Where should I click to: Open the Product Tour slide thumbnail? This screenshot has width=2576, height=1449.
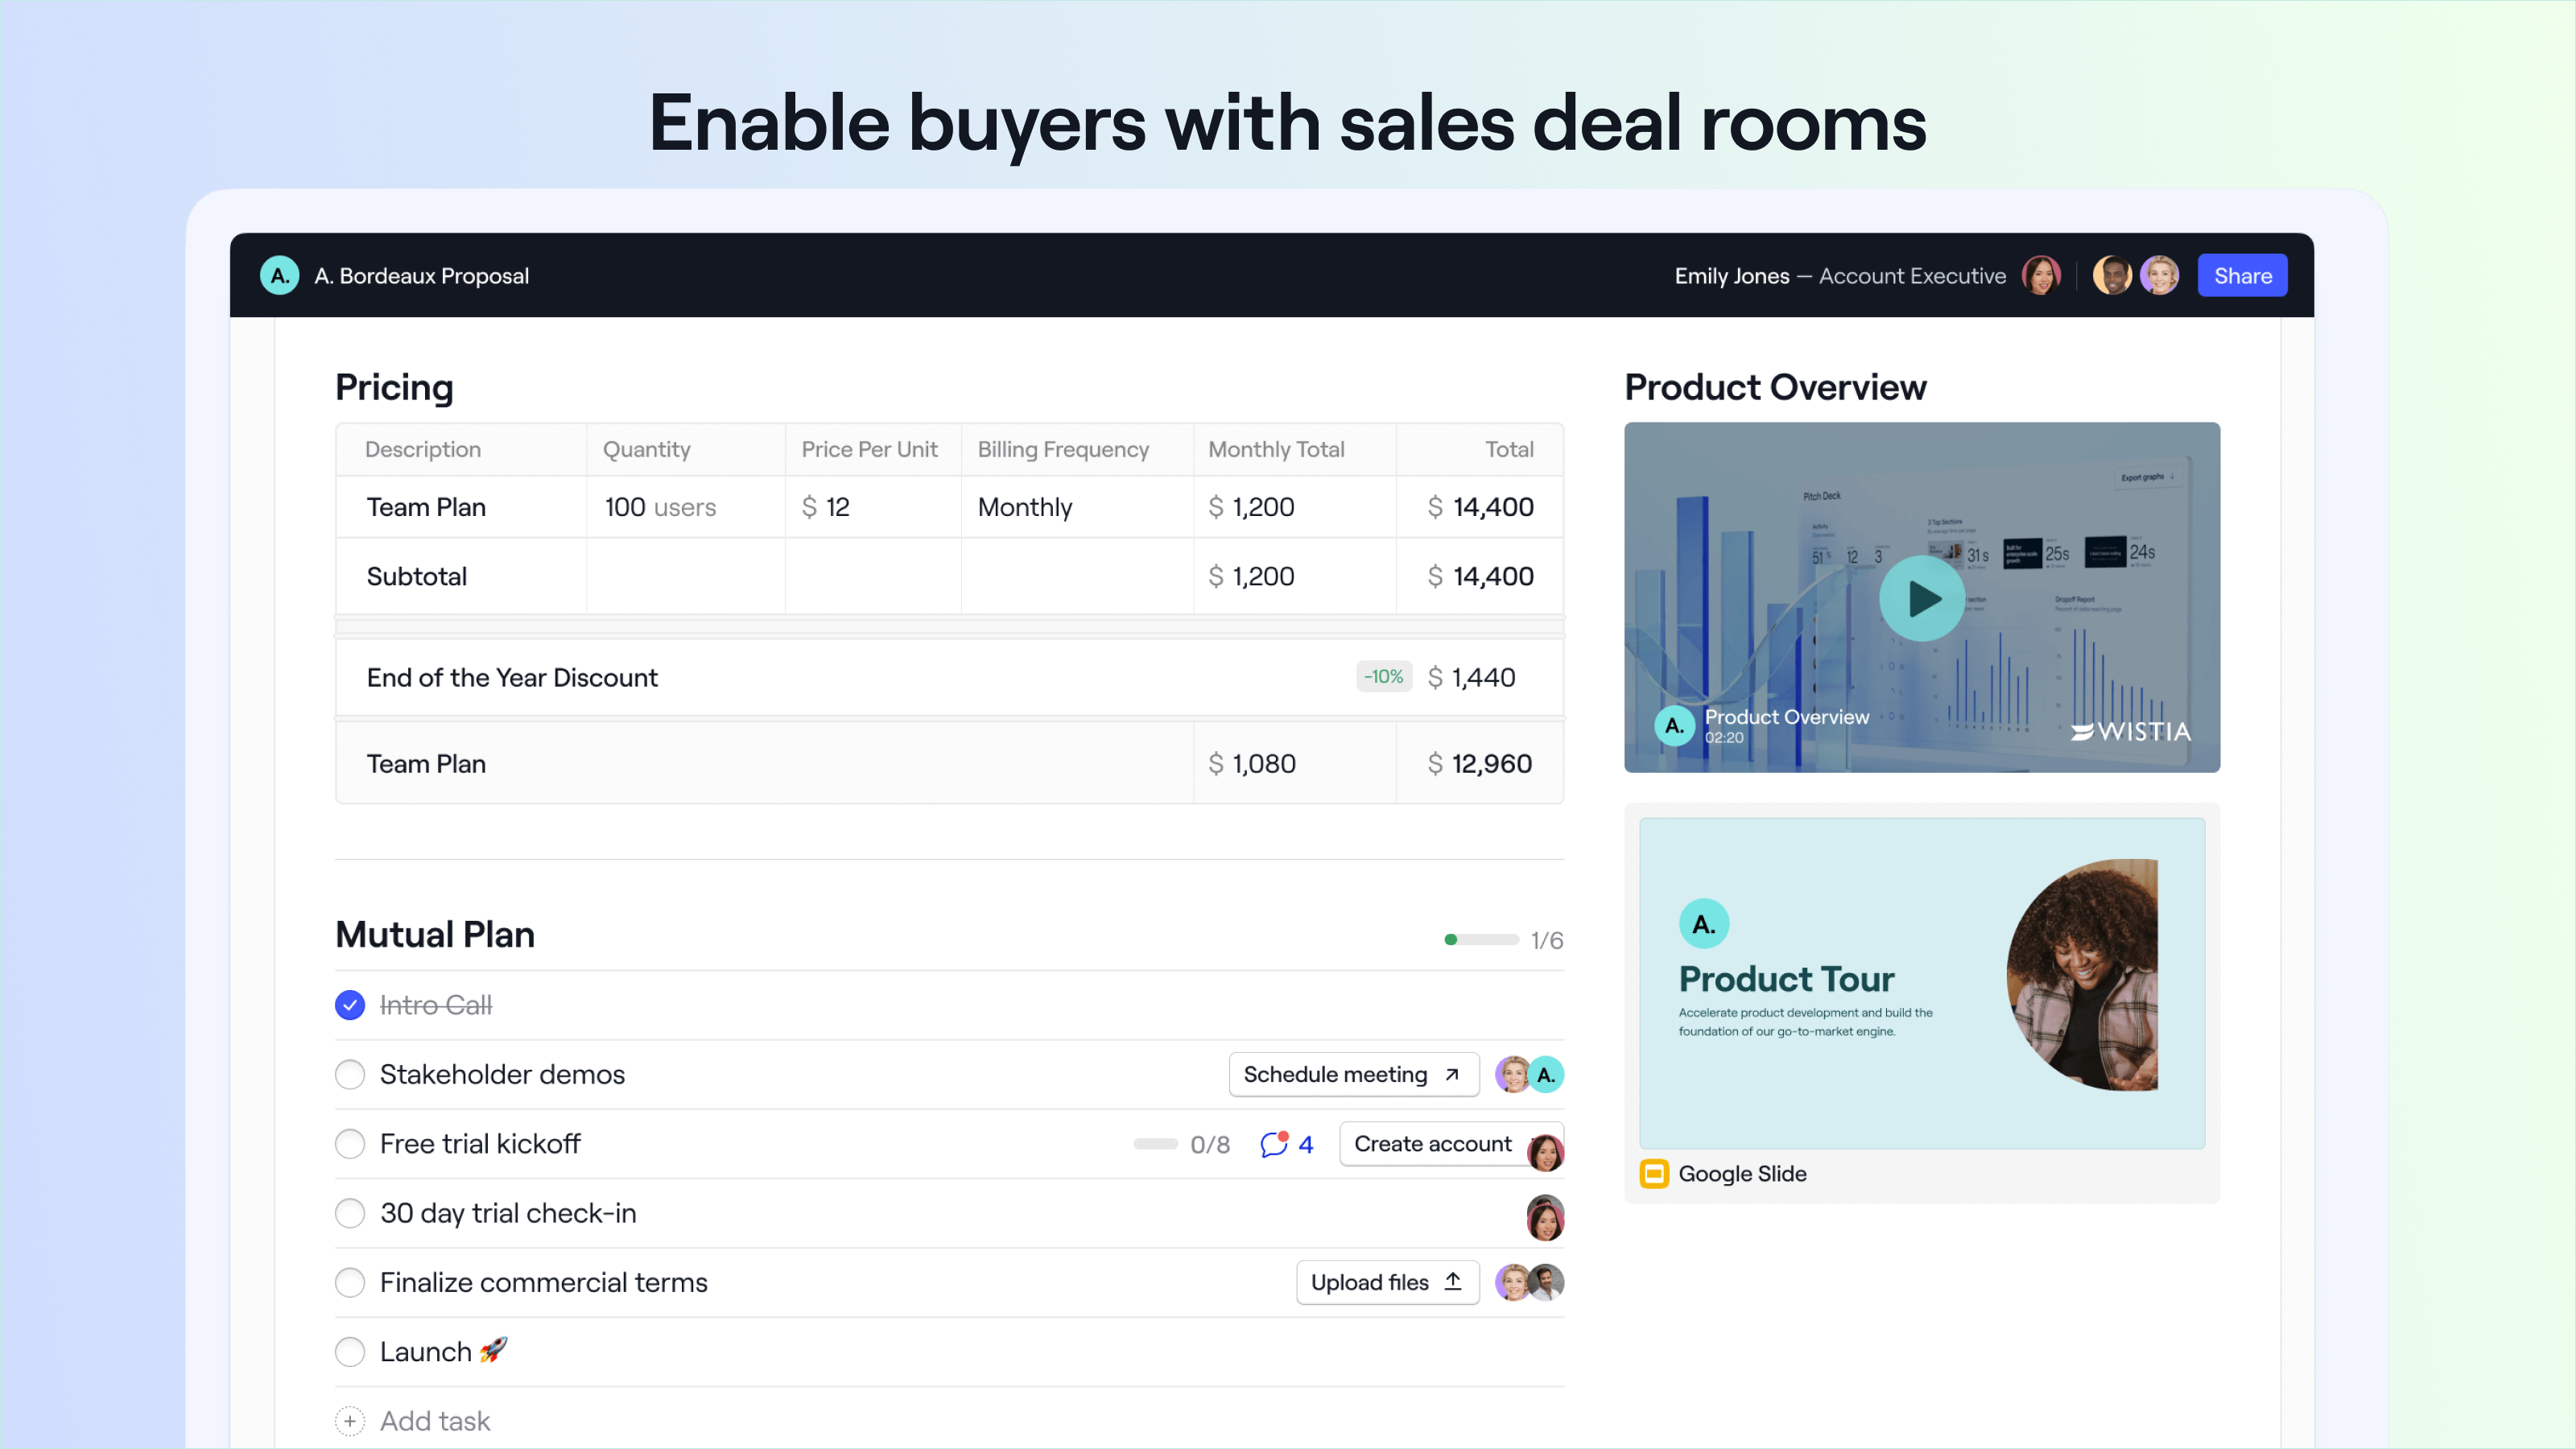pyautogui.click(x=1921, y=982)
